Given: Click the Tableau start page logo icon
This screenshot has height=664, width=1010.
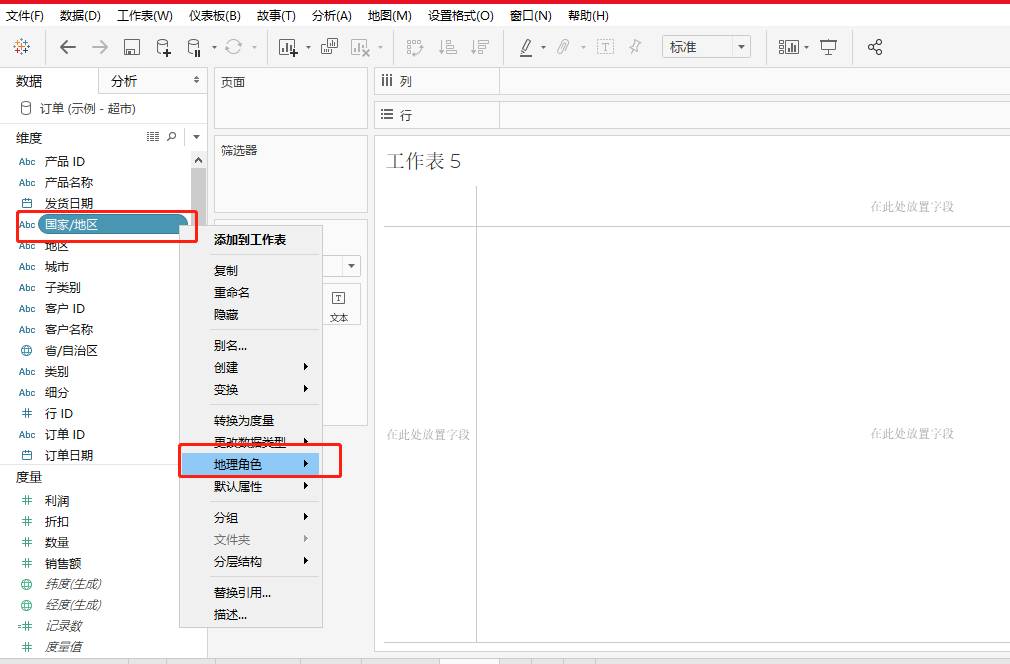Looking at the screenshot, I should [21, 46].
